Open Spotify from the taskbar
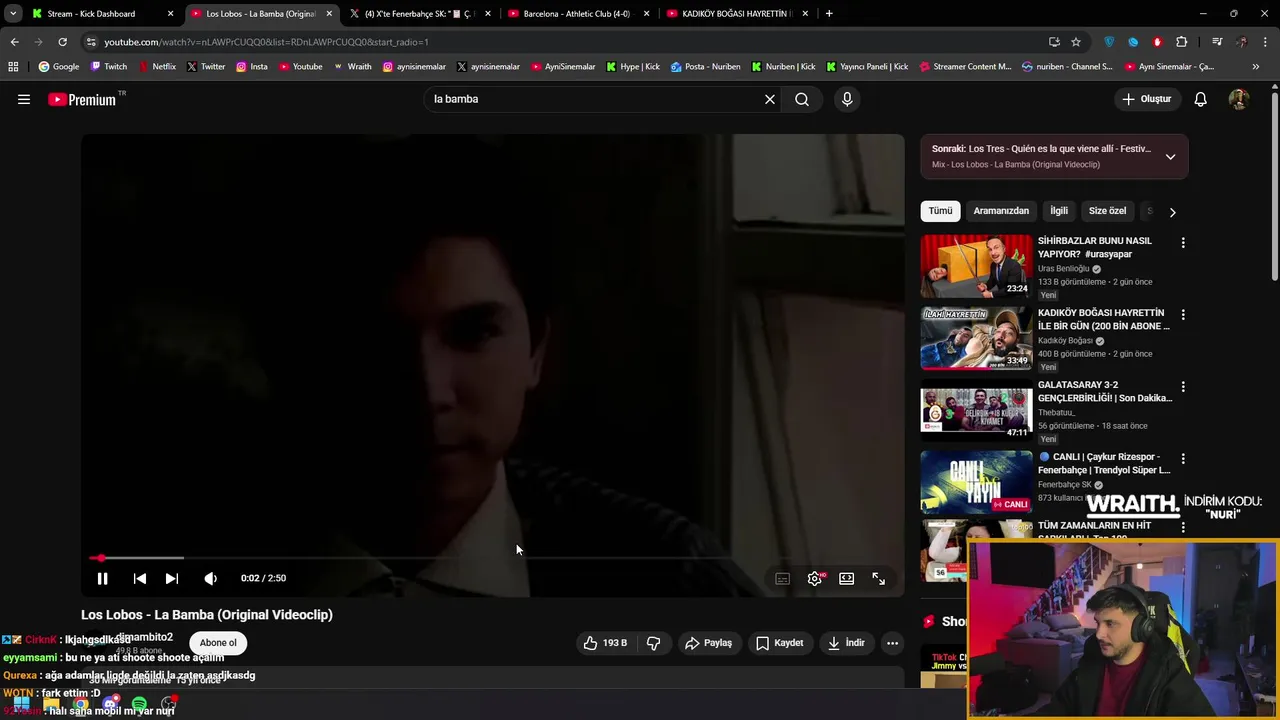Image resolution: width=1280 pixels, height=720 pixels. pos(139,704)
